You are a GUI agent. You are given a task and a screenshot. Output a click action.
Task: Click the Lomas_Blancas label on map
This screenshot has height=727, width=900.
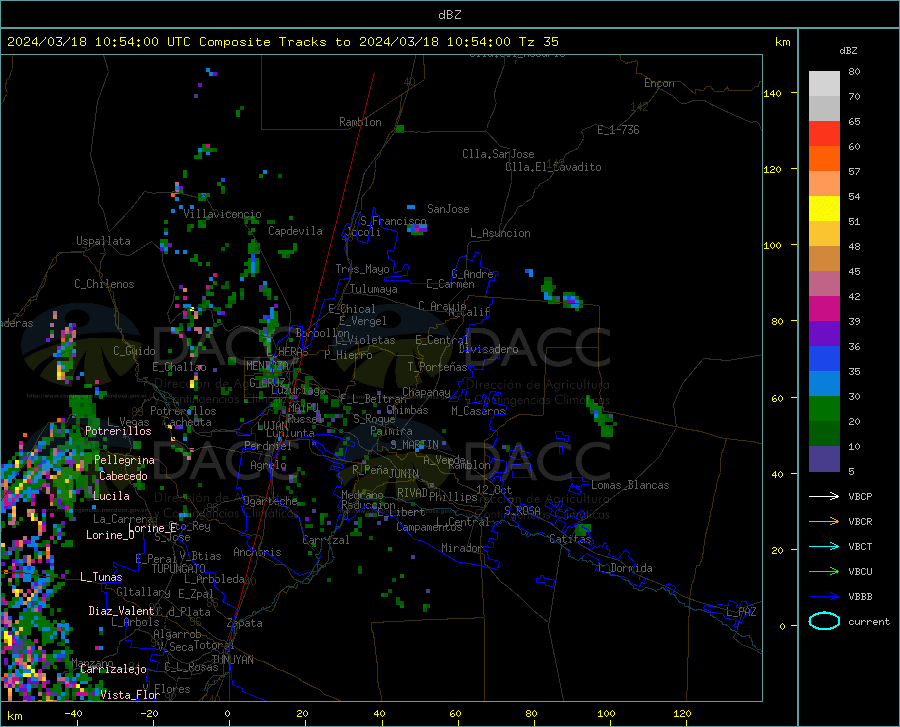(630, 485)
